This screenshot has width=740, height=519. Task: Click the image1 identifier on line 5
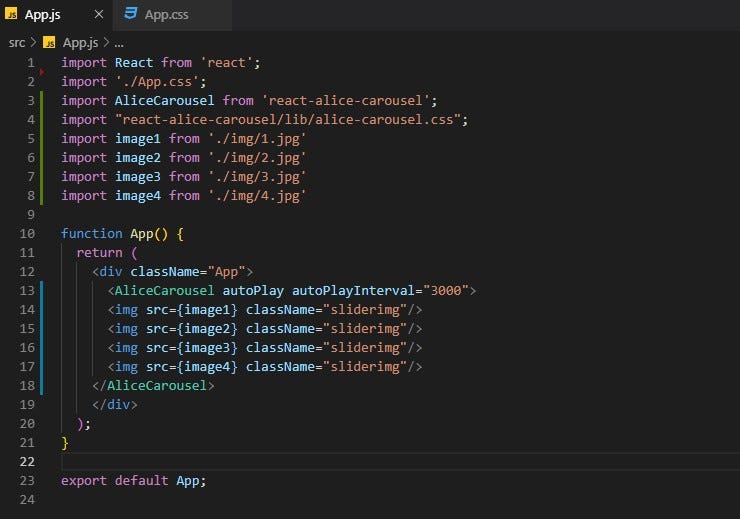click(x=138, y=139)
